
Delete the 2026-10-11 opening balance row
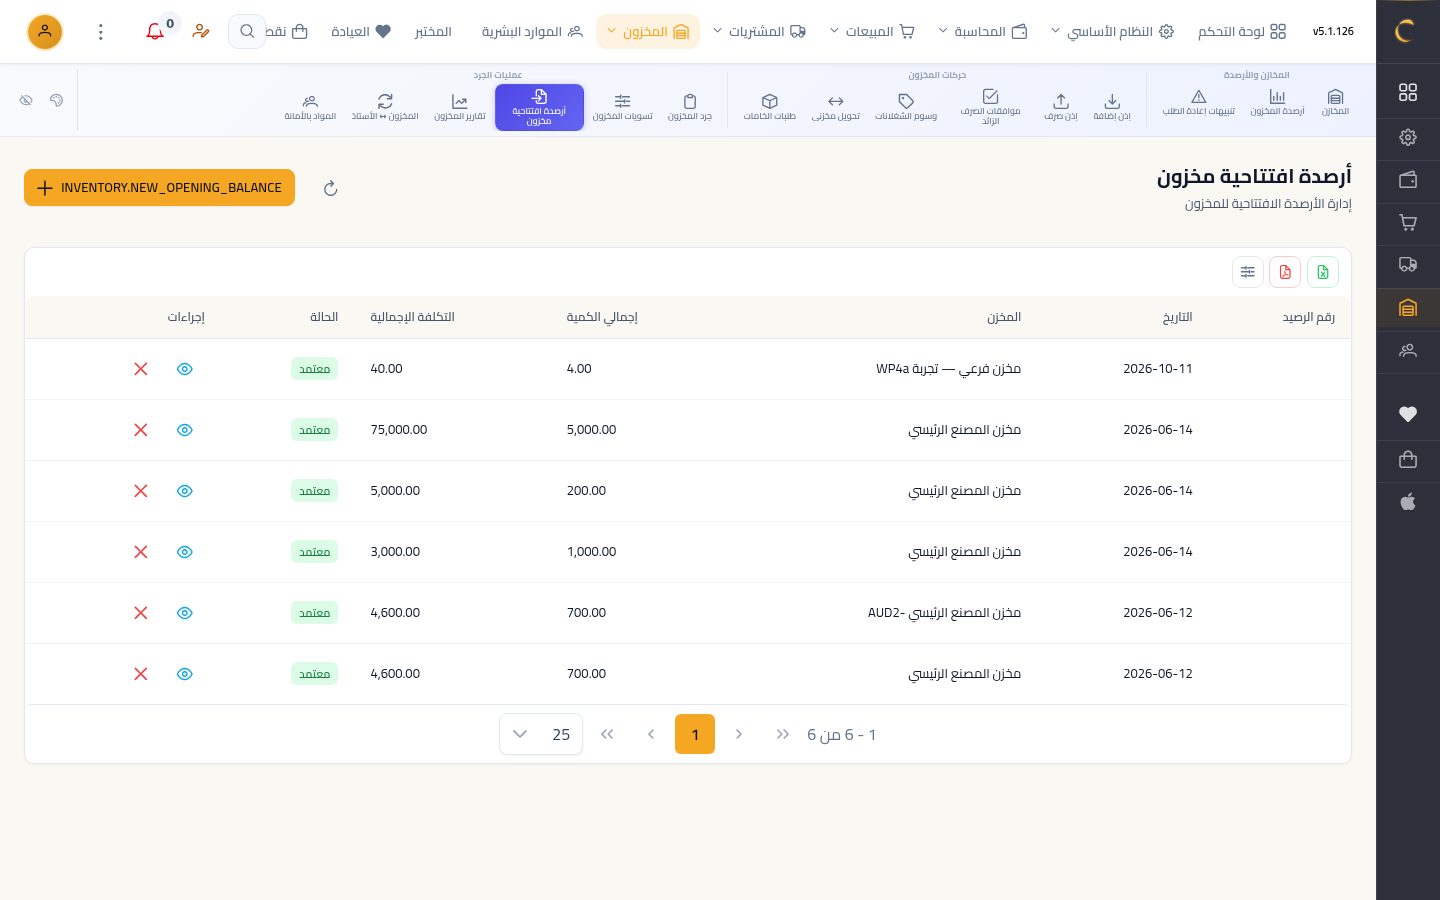(x=141, y=369)
